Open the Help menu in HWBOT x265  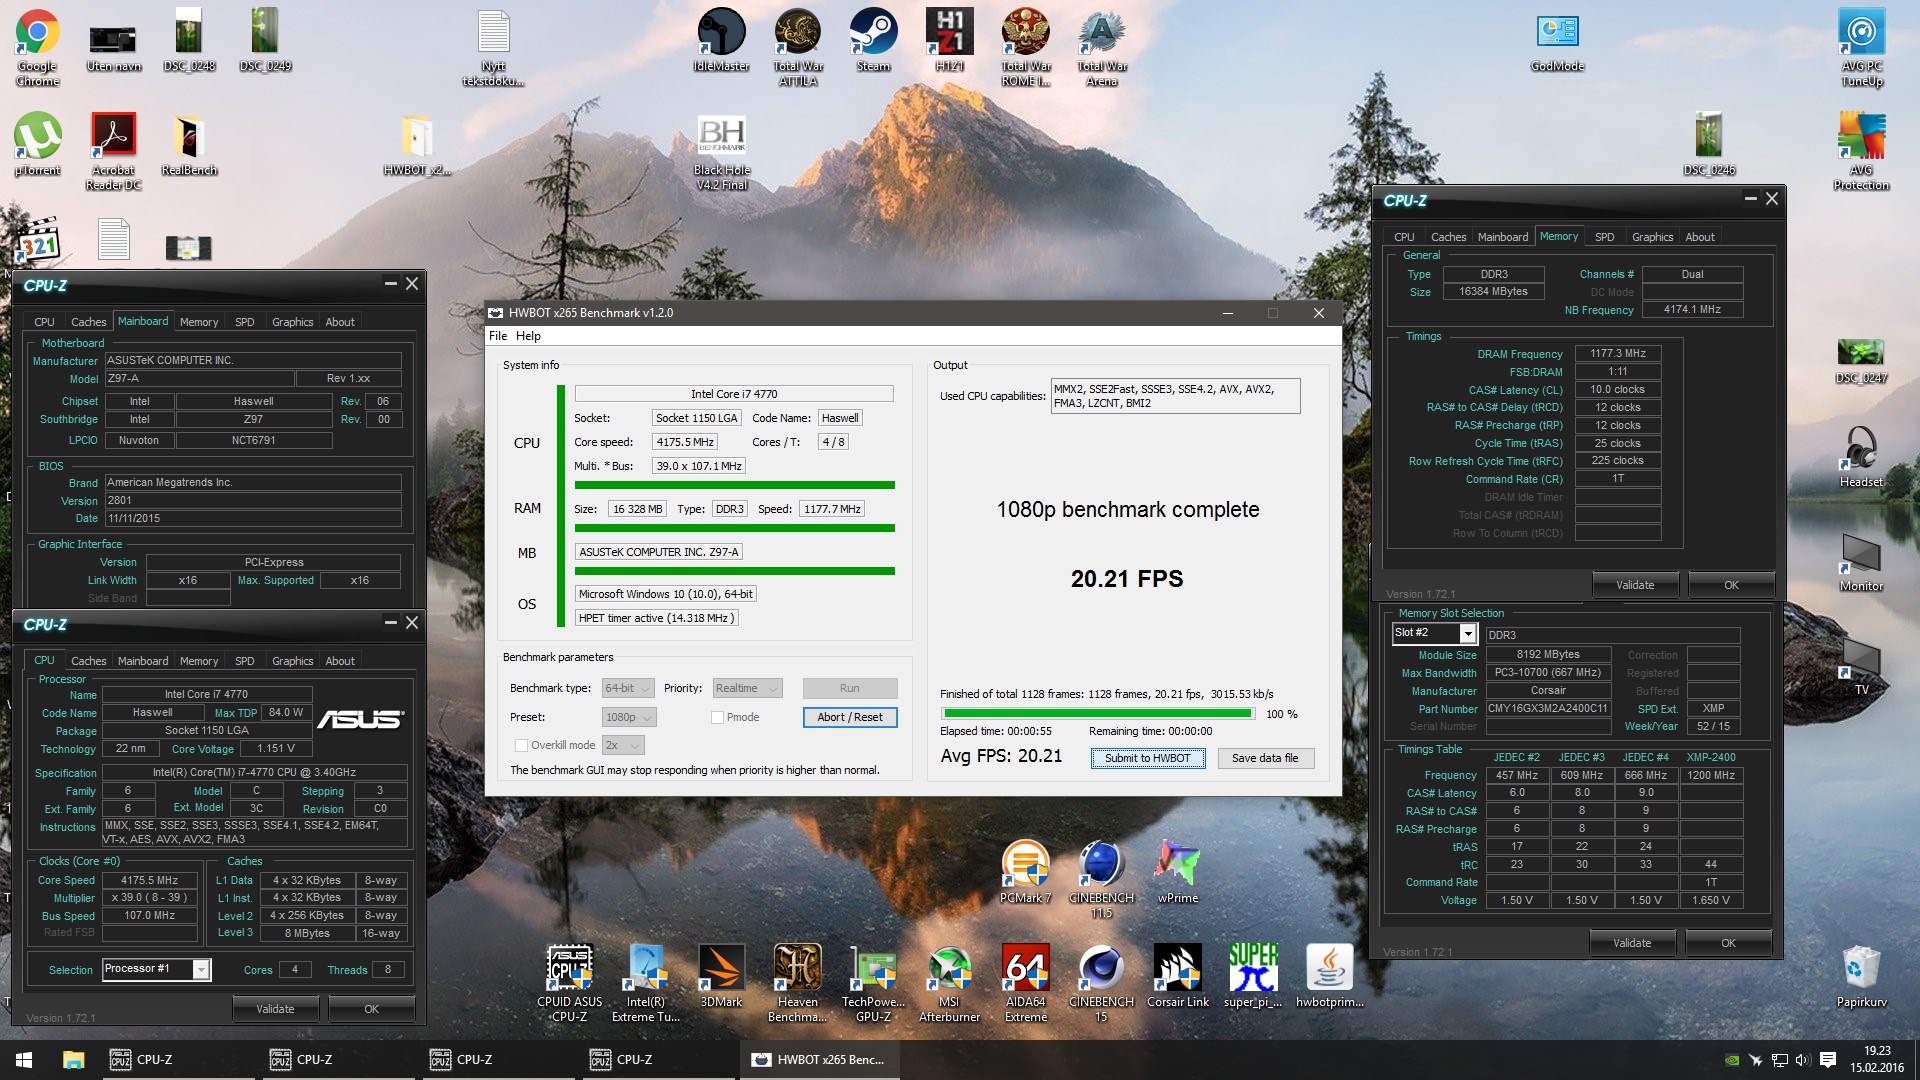click(528, 336)
